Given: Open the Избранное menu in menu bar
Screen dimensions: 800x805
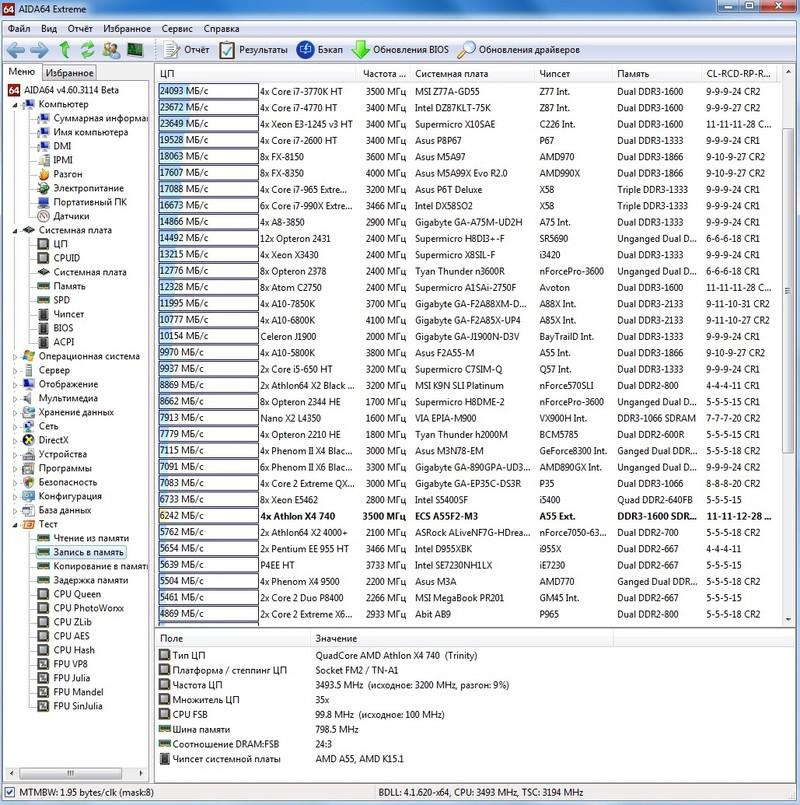Looking at the screenshot, I should [127, 29].
